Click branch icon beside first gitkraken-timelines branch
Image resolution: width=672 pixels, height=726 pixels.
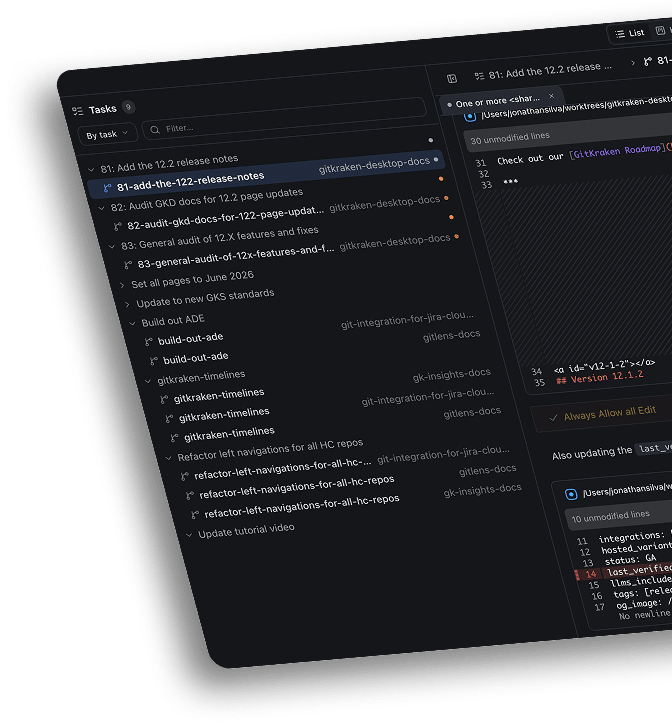pos(163,400)
